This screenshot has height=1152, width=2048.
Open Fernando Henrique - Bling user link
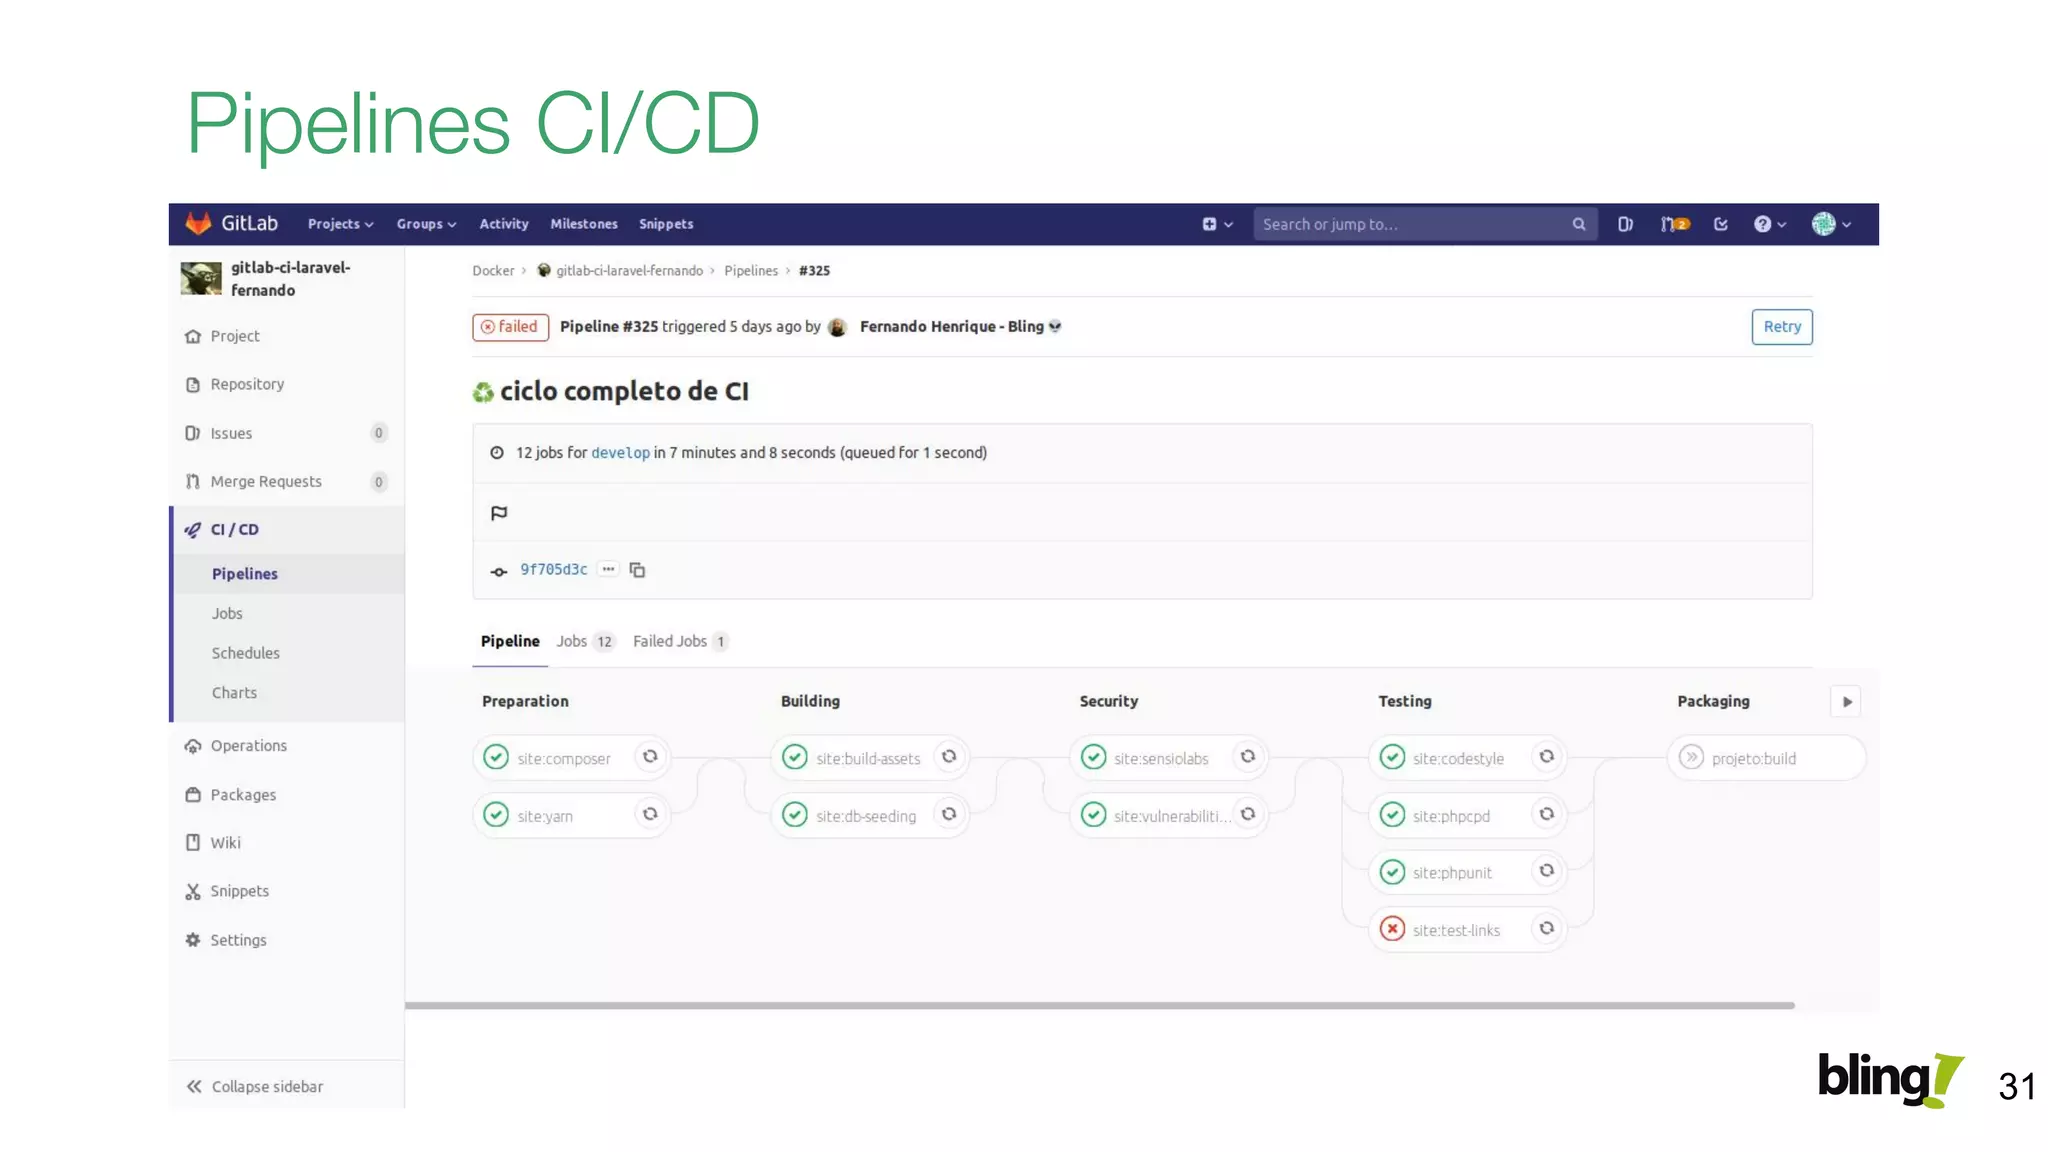(x=951, y=327)
